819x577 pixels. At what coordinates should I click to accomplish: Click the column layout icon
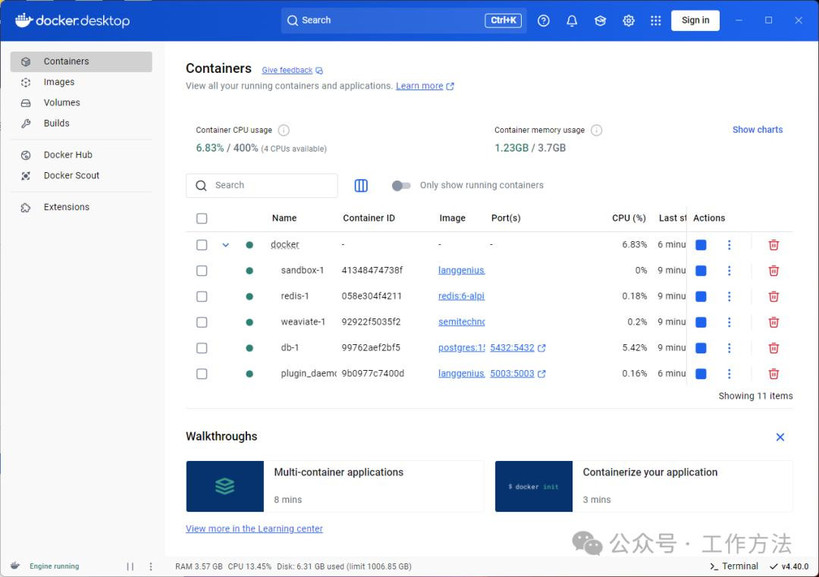(361, 185)
